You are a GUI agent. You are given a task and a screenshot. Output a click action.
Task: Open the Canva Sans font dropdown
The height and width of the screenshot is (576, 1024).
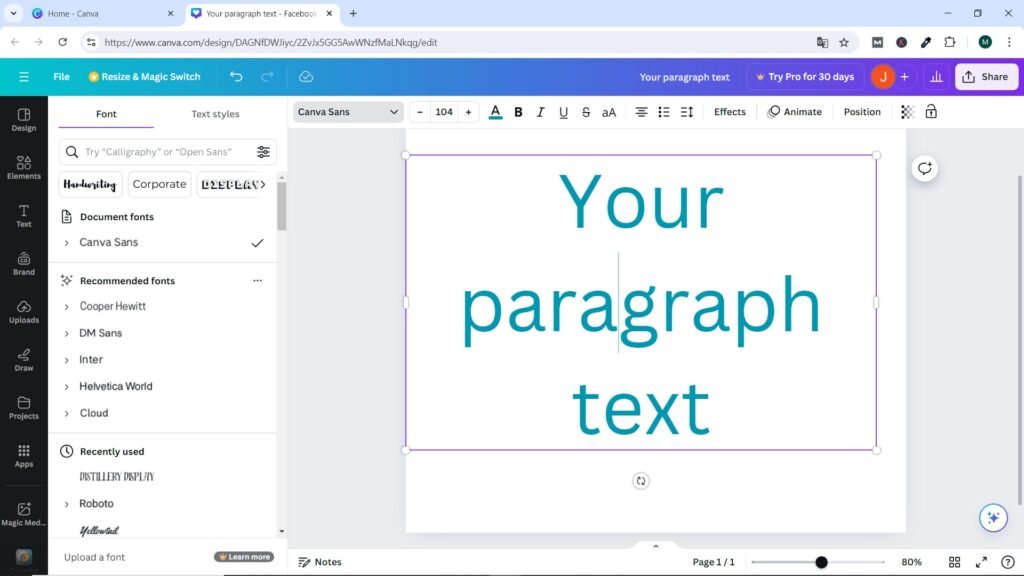pyautogui.click(x=347, y=112)
